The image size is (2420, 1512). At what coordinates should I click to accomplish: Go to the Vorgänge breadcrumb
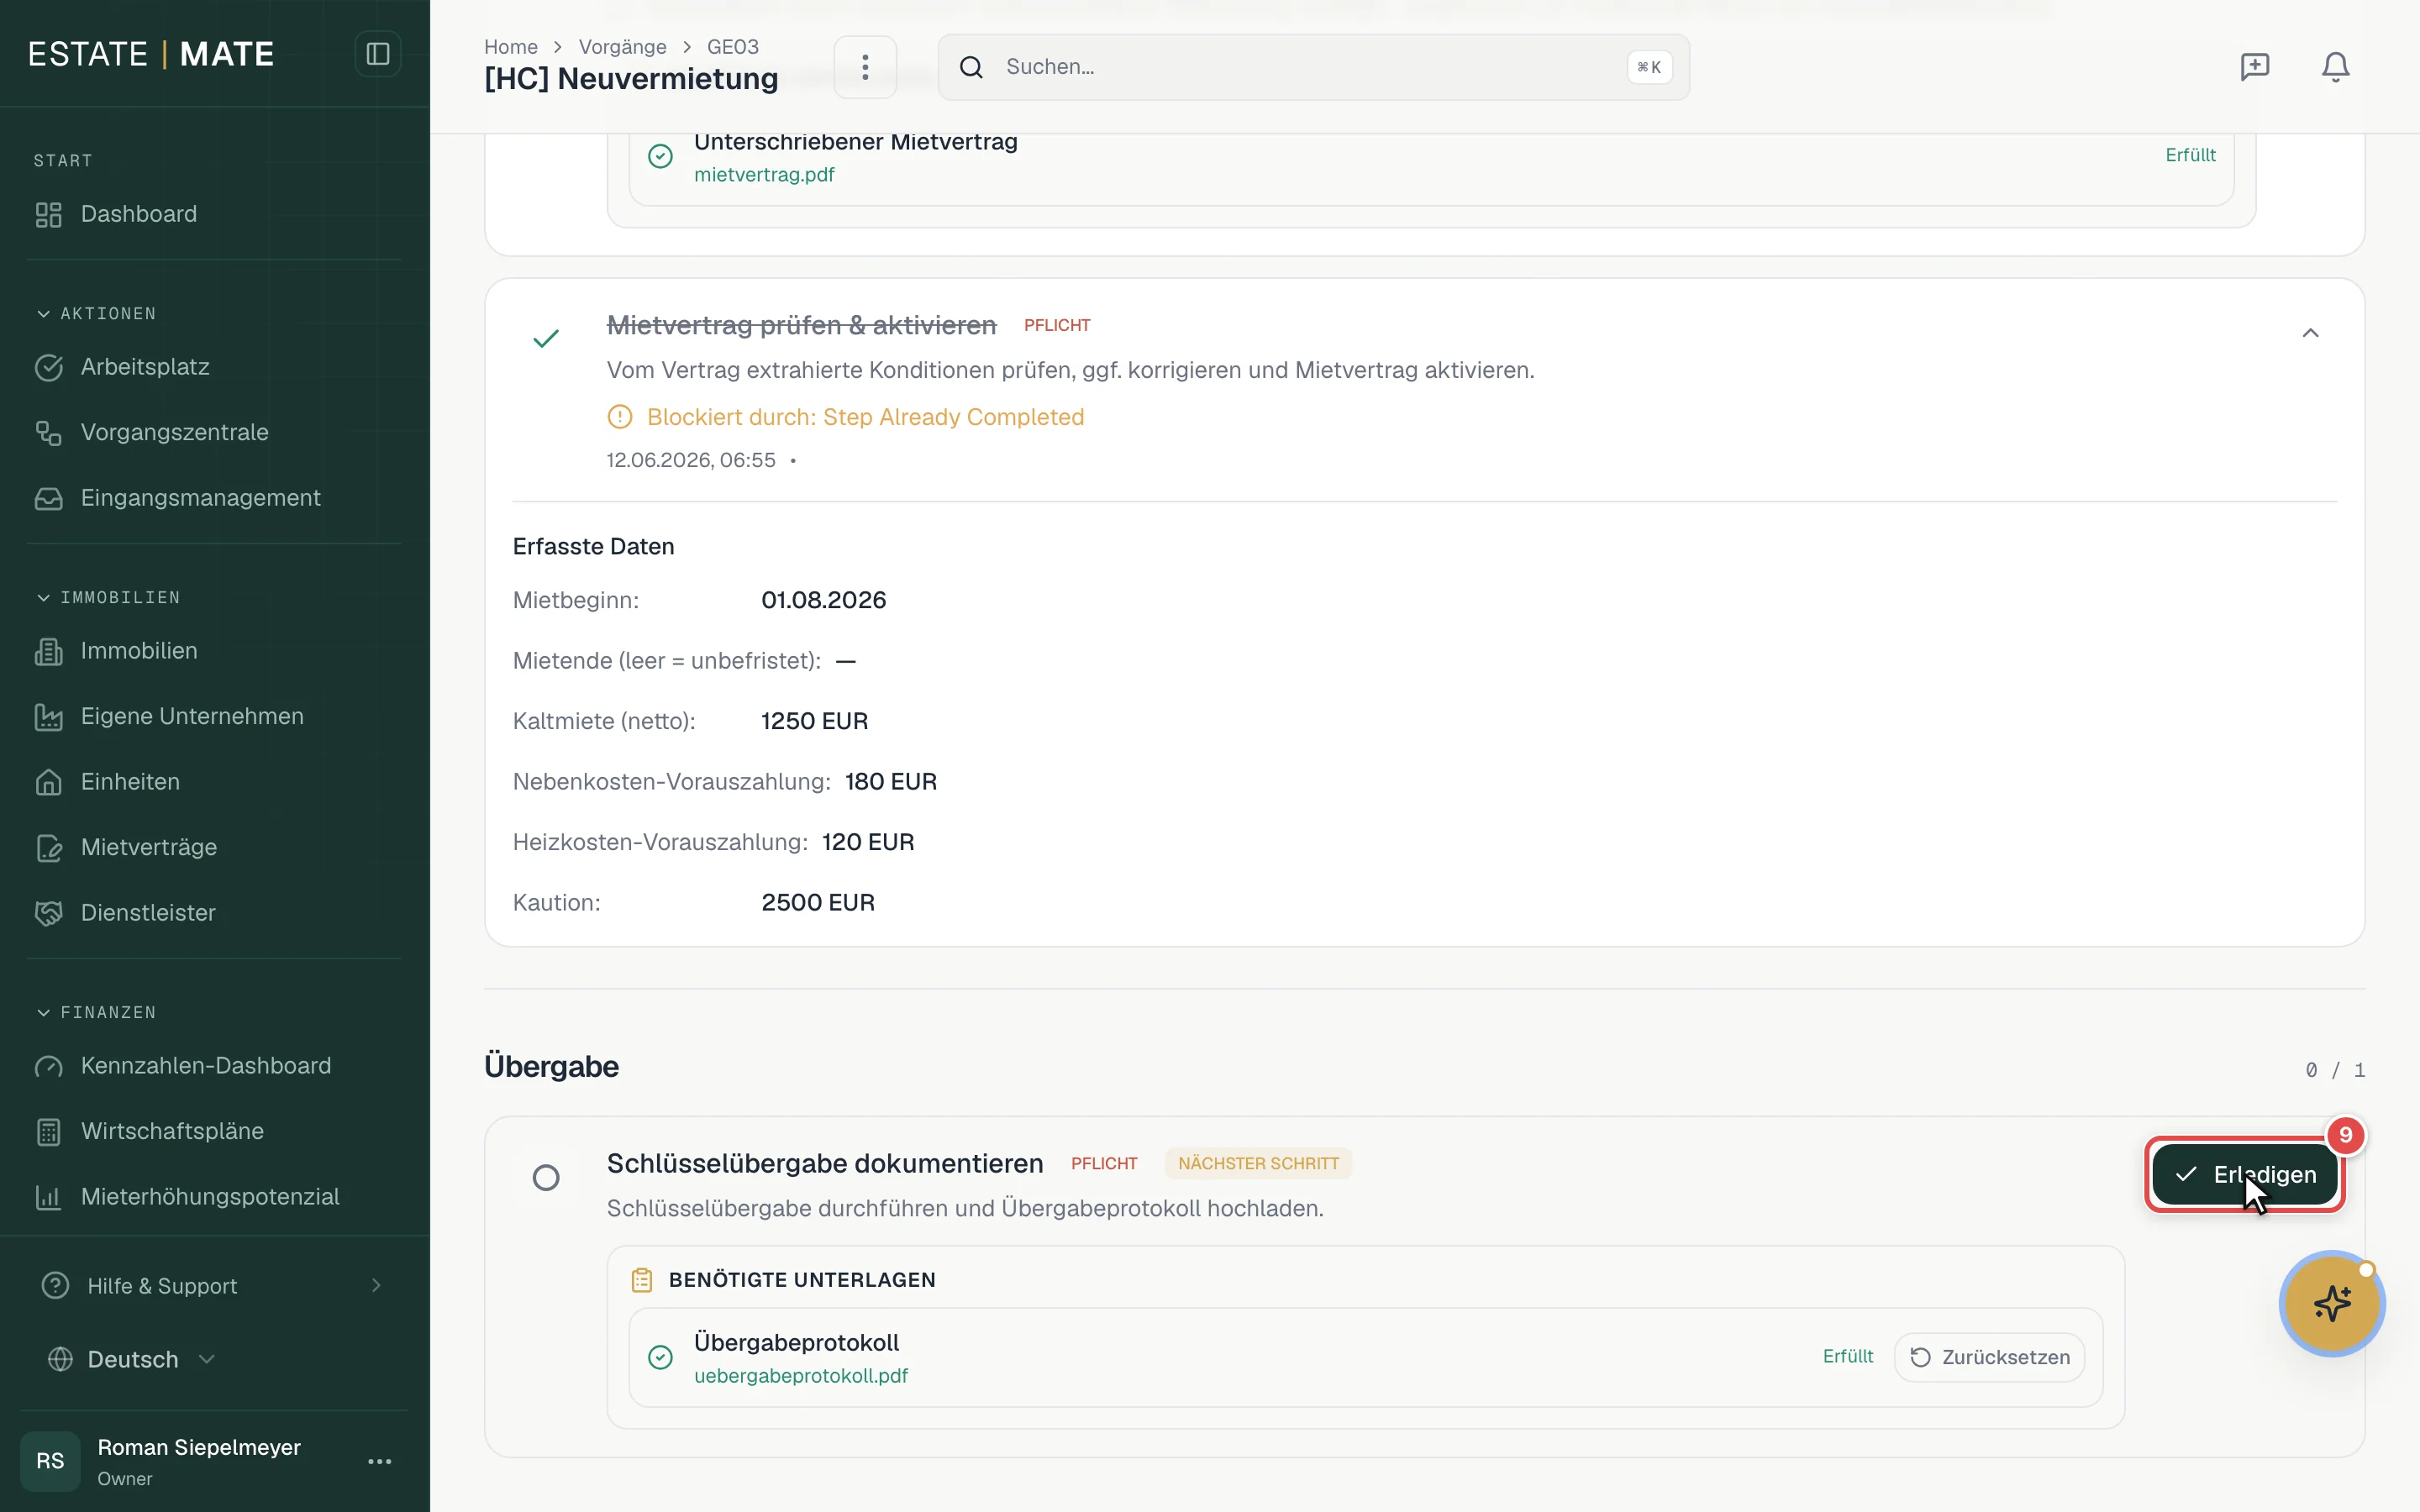click(622, 47)
